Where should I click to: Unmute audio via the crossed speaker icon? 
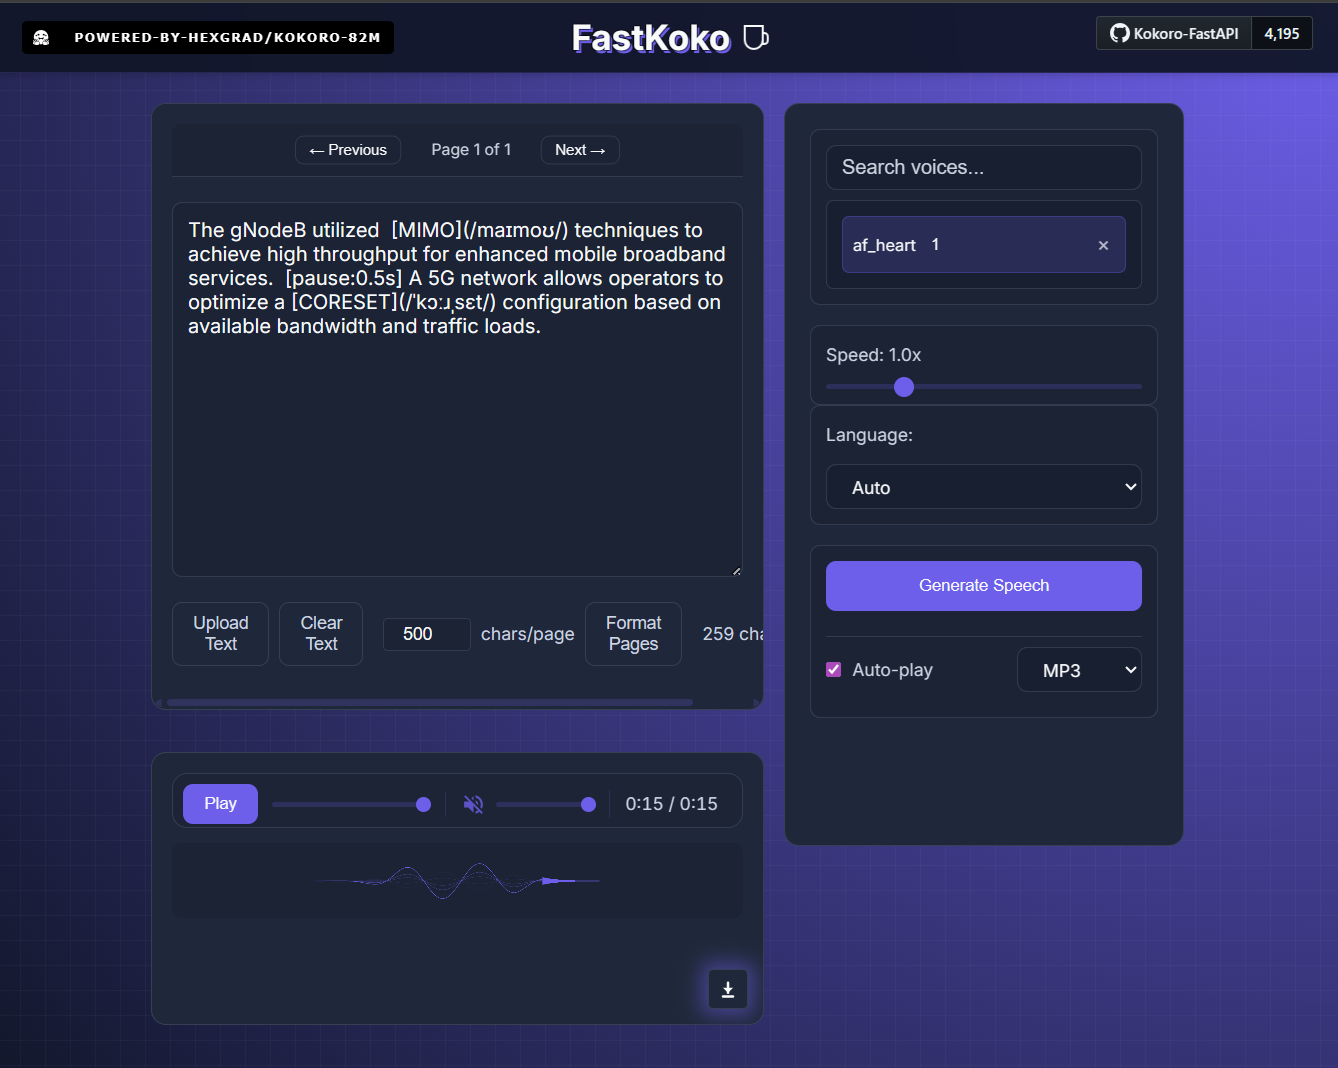[x=472, y=803]
